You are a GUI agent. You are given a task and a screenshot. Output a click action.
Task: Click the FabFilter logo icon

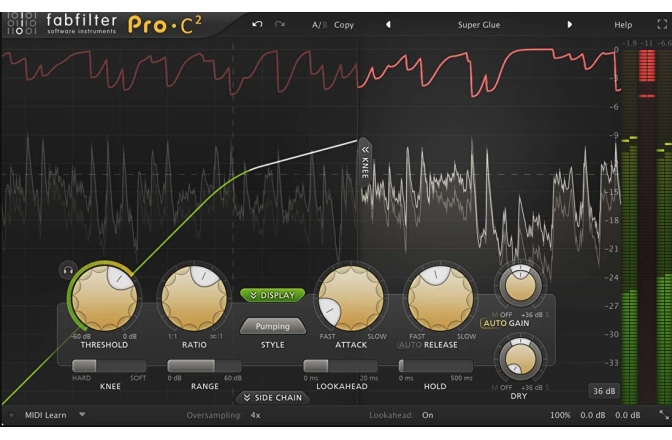(21, 24)
